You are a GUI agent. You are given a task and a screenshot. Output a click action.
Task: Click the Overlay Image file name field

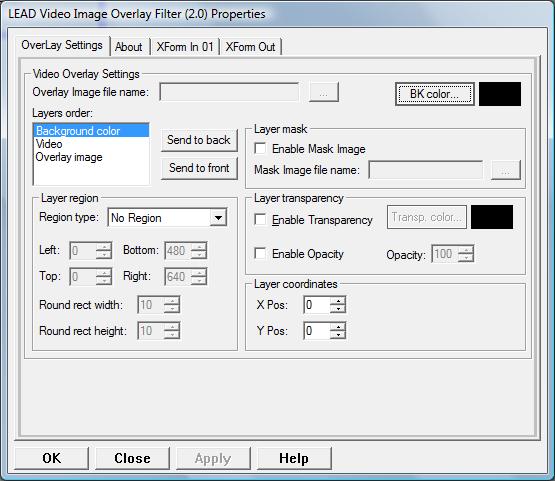[229, 92]
